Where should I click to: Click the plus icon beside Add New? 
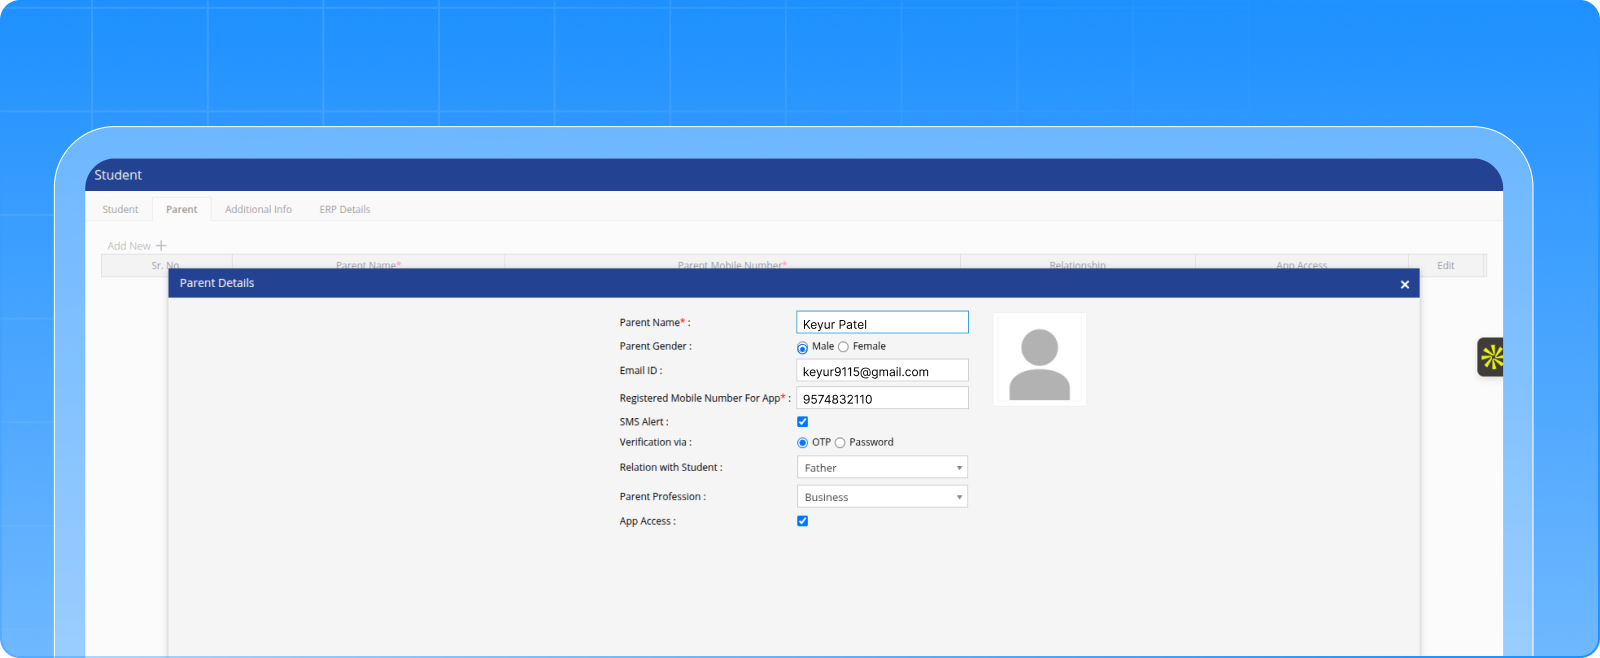pyautogui.click(x=161, y=246)
